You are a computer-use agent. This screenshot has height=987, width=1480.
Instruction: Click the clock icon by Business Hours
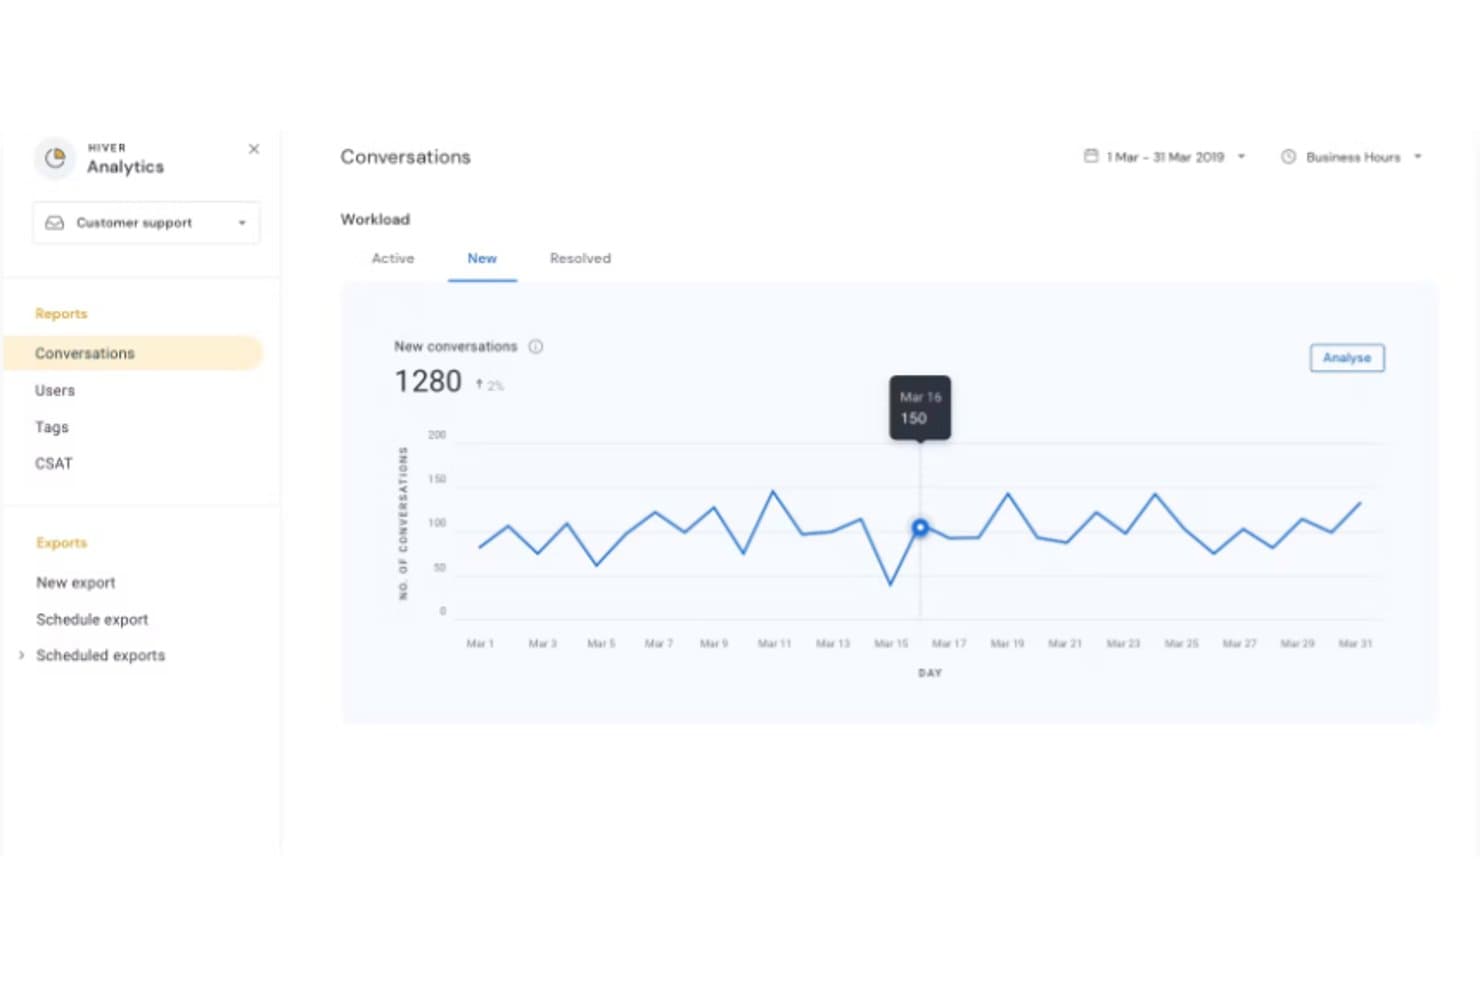(1288, 157)
